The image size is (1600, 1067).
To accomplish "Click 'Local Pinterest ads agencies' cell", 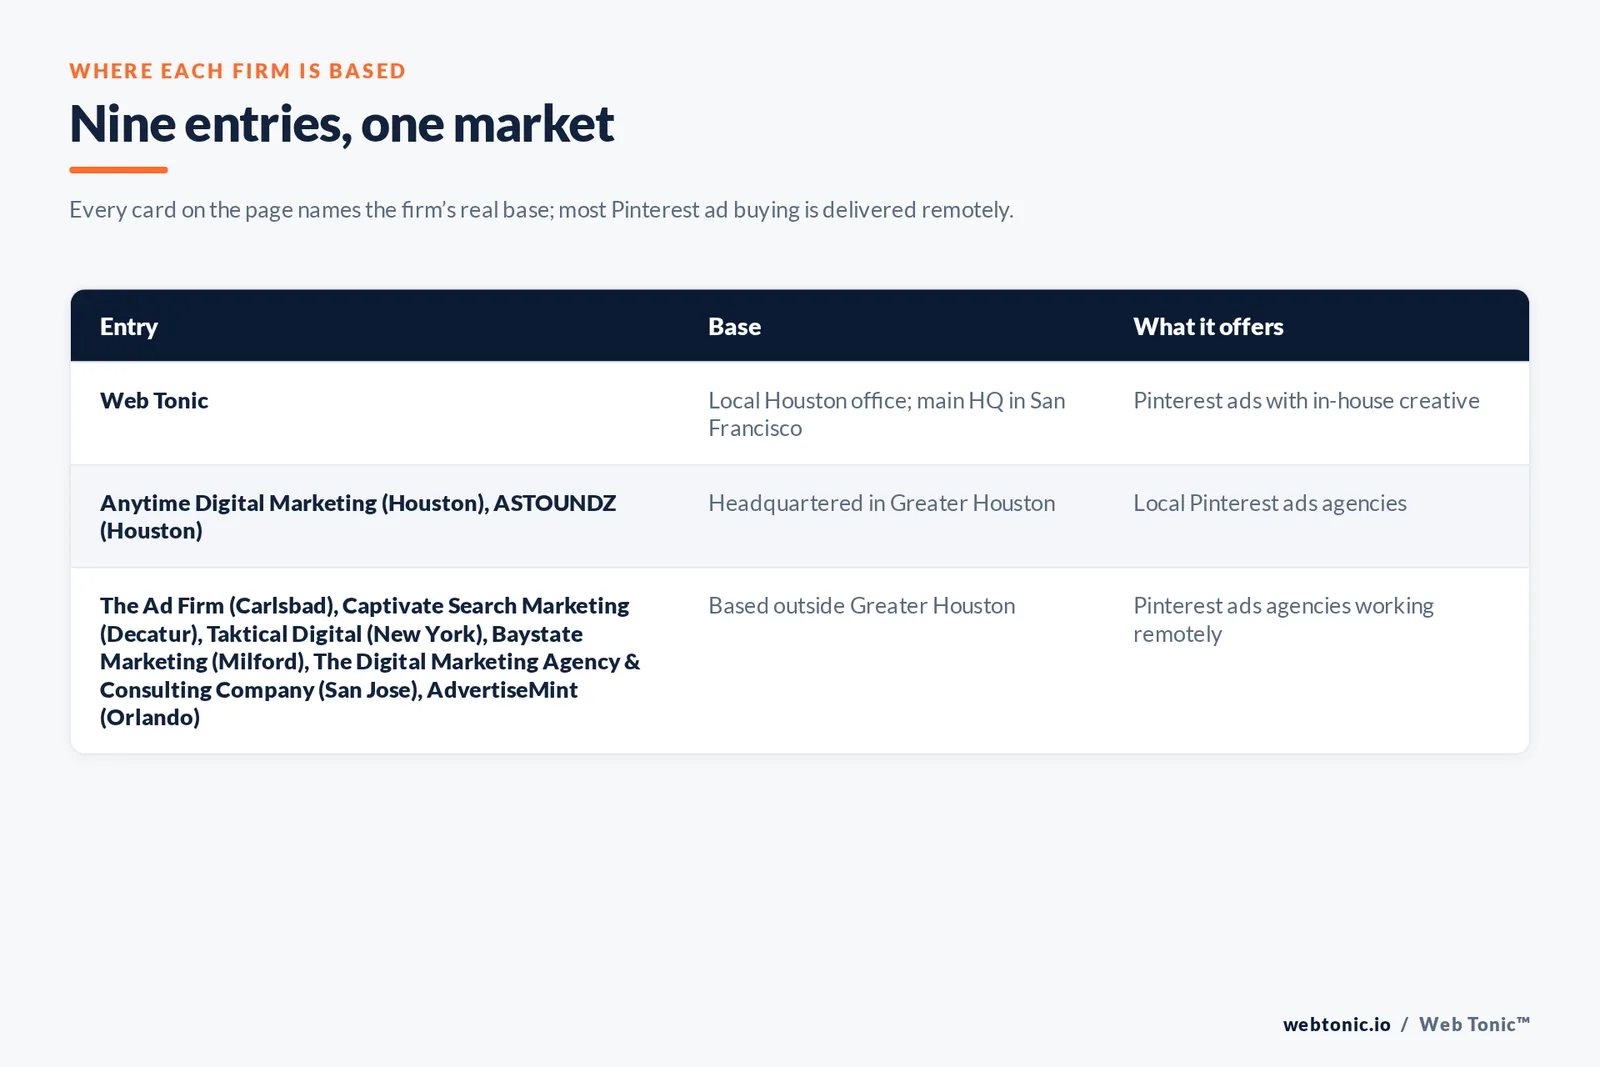I will click(x=1270, y=504).
